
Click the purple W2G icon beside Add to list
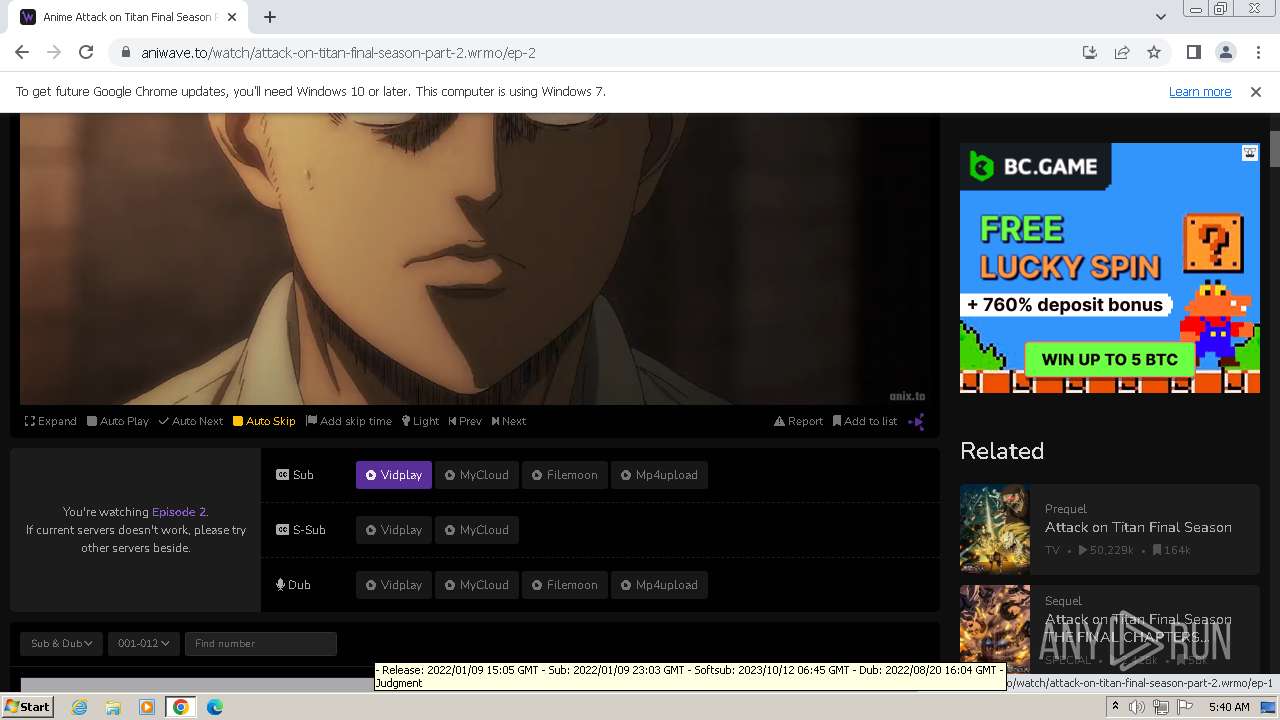(x=916, y=421)
